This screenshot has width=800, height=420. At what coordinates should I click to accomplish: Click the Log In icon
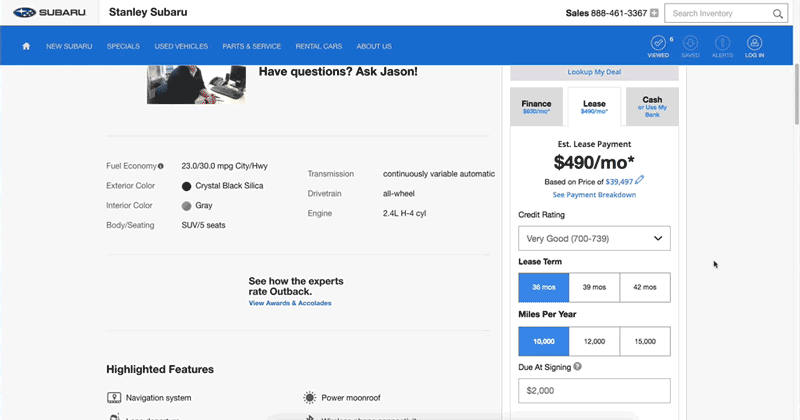pyautogui.click(x=755, y=46)
